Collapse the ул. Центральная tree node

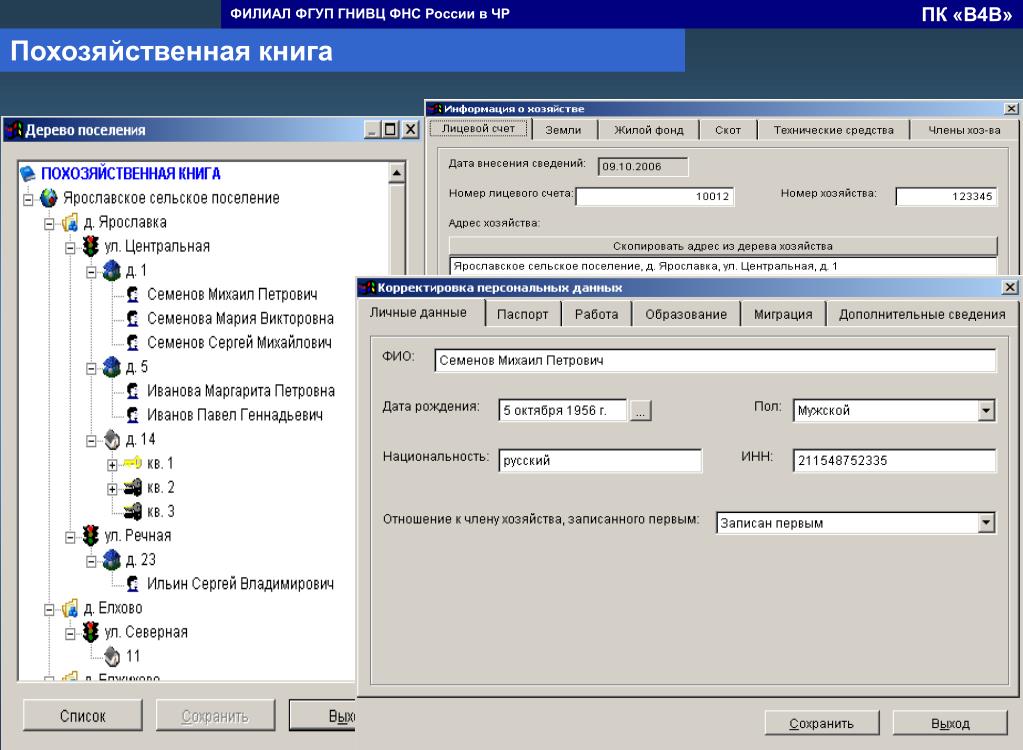[70, 248]
